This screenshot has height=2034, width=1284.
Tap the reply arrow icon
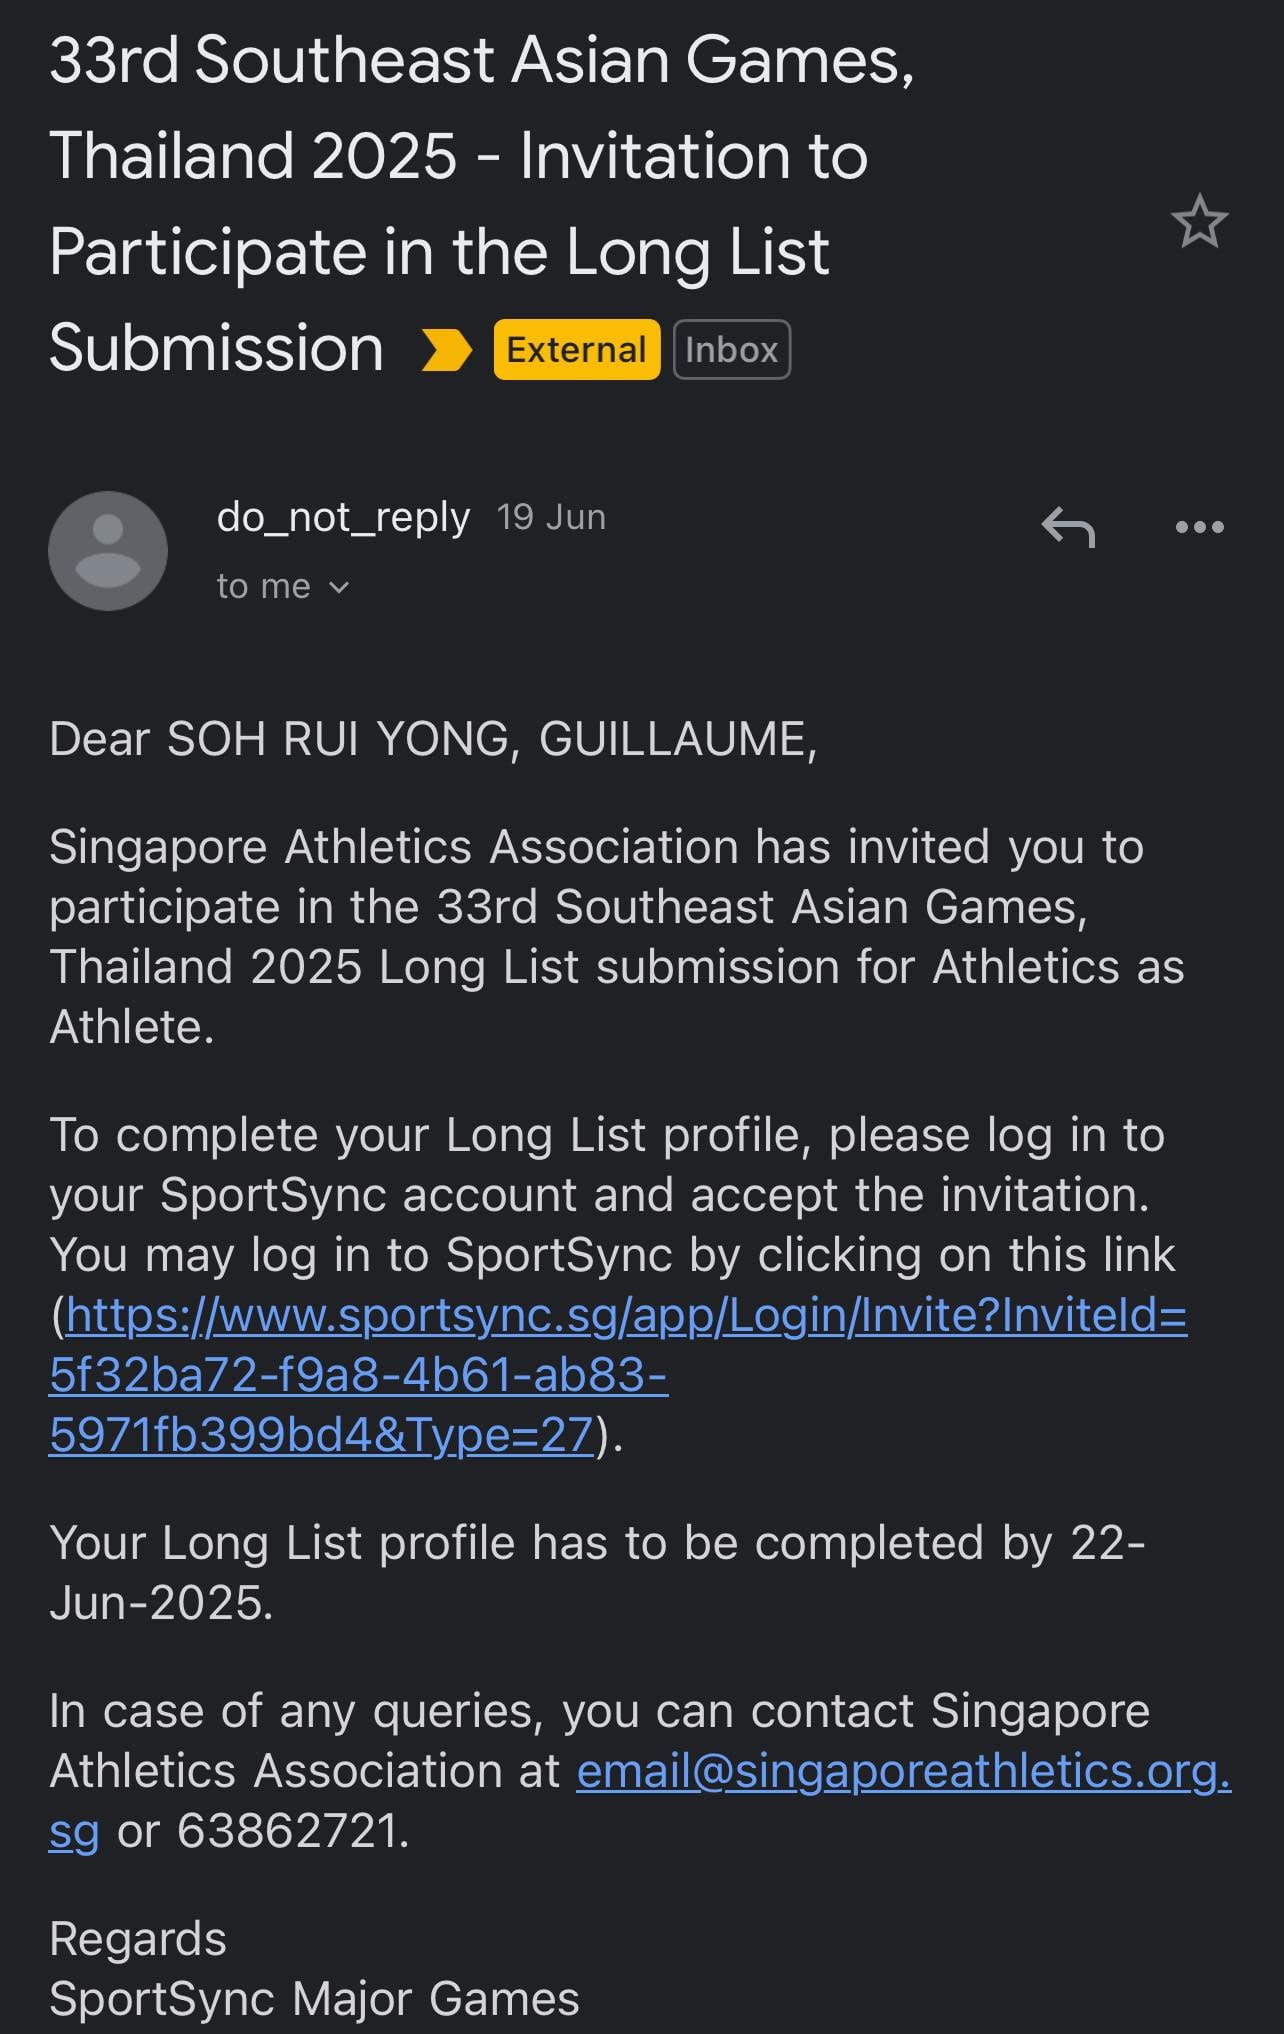click(1068, 527)
